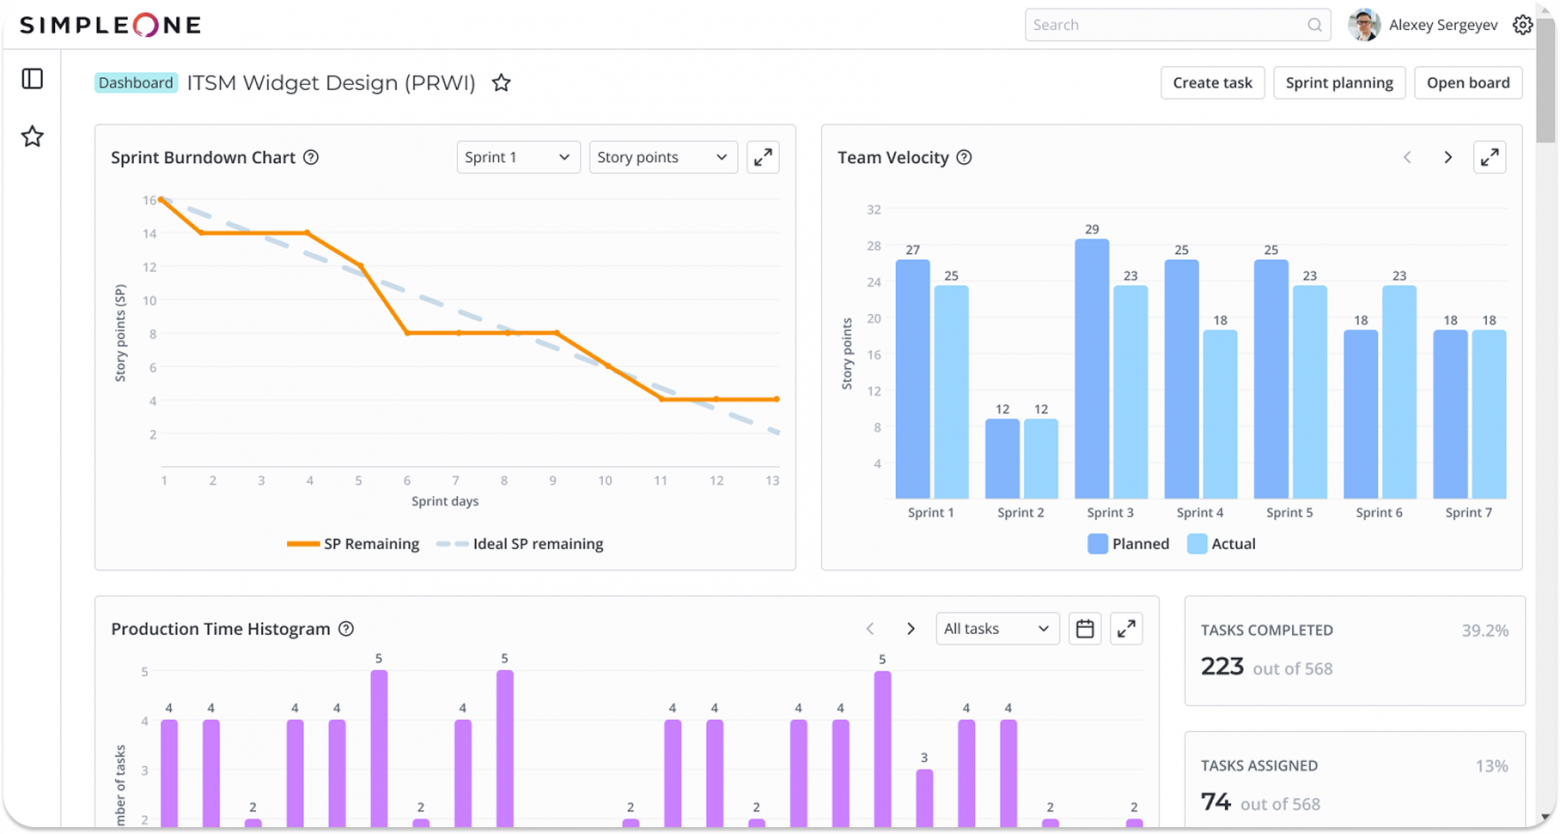Open the Sprint 1 dropdown
This screenshot has height=834, width=1560.
pyautogui.click(x=517, y=157)
